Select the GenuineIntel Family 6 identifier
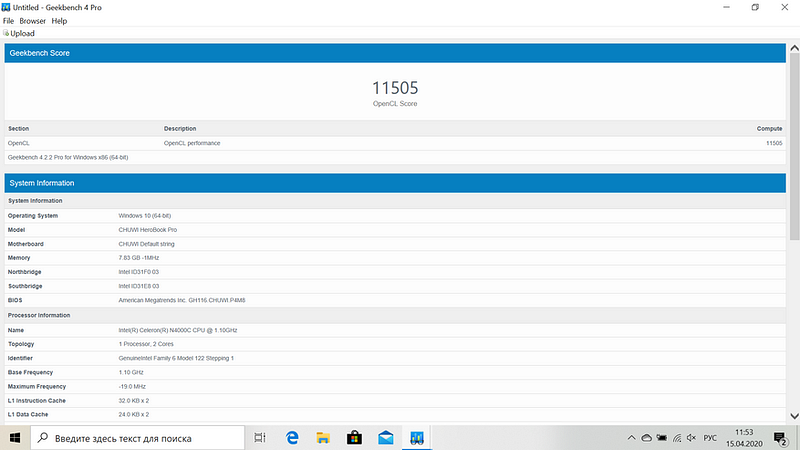The width and height of the screenshot is (800, 450). point(176,358)
